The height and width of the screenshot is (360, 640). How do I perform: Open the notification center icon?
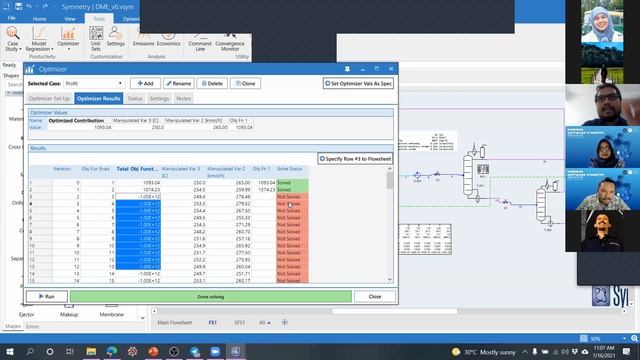[x=627, y=351]
